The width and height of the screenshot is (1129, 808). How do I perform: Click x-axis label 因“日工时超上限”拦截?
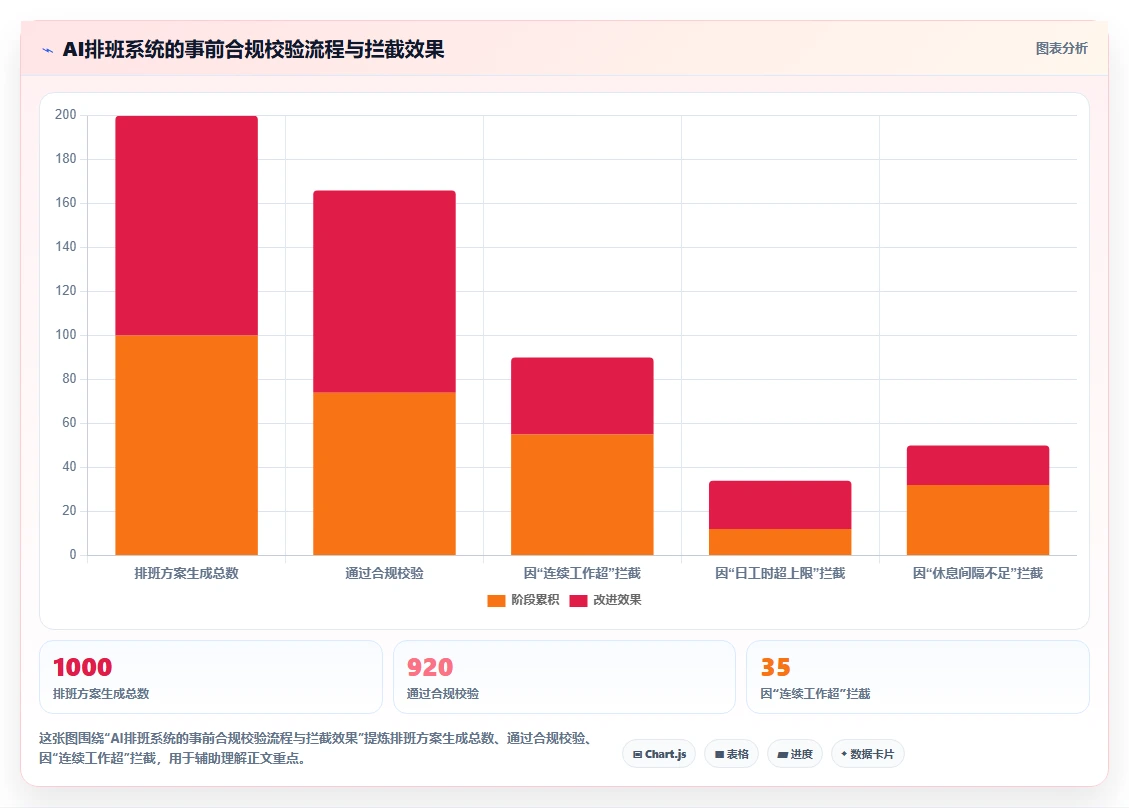[780, 573]
